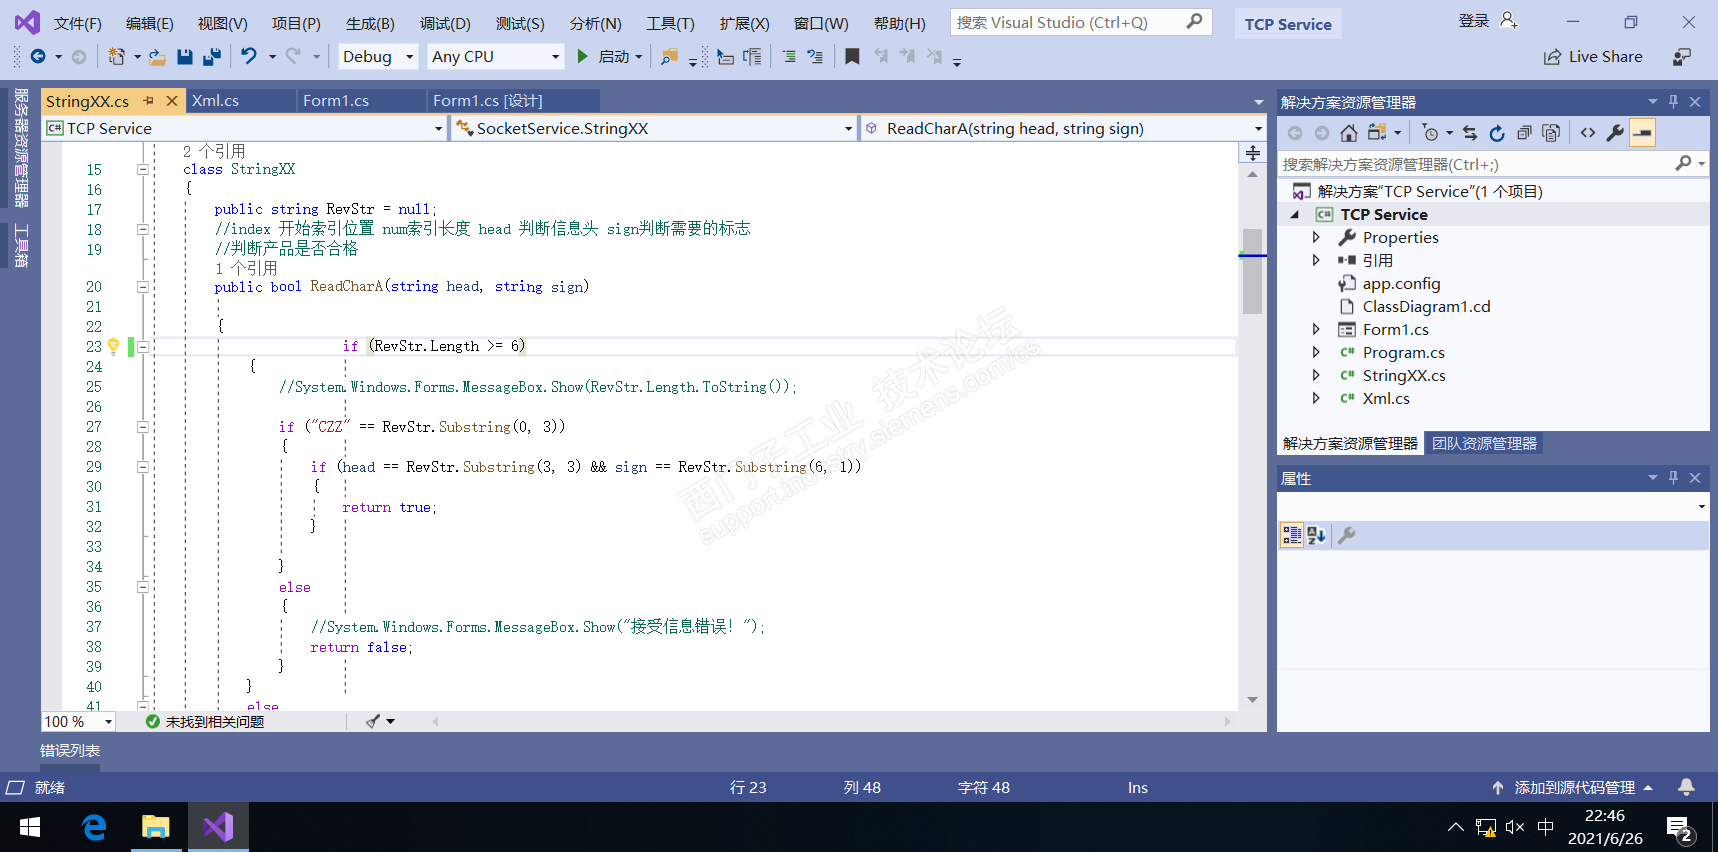Screen dimensions: 1718x852
Task: Toggle the preview selected items button
Action: (x=1642, y=133)
